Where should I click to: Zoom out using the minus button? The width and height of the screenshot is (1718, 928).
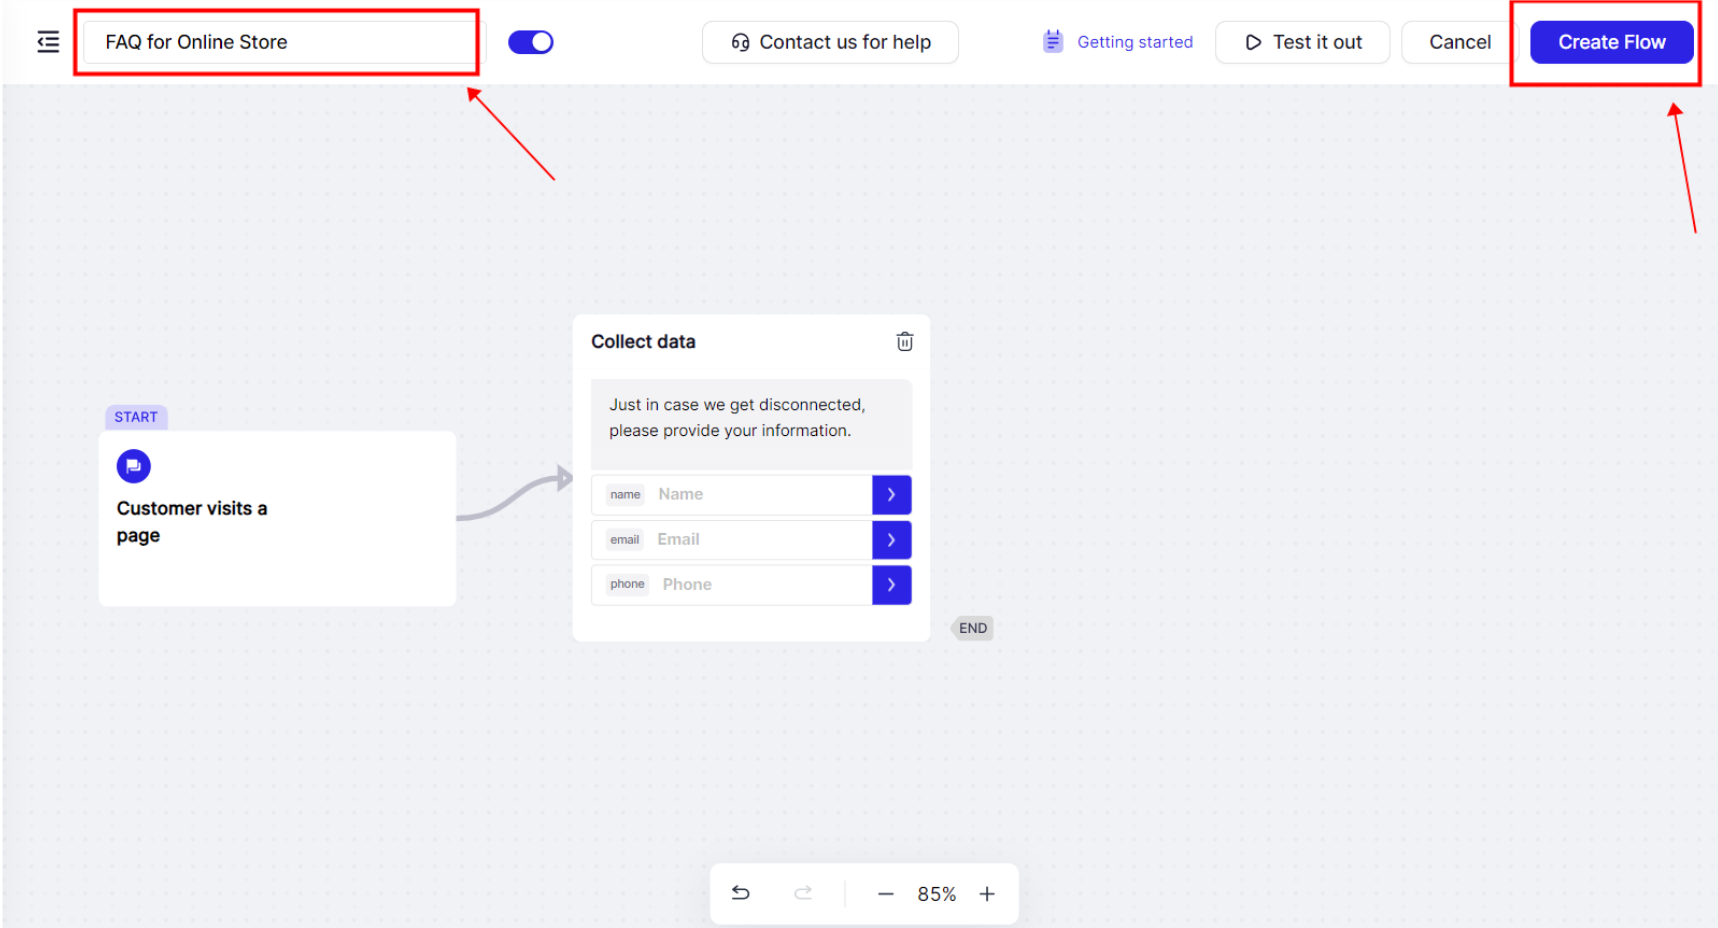[885, 894]
